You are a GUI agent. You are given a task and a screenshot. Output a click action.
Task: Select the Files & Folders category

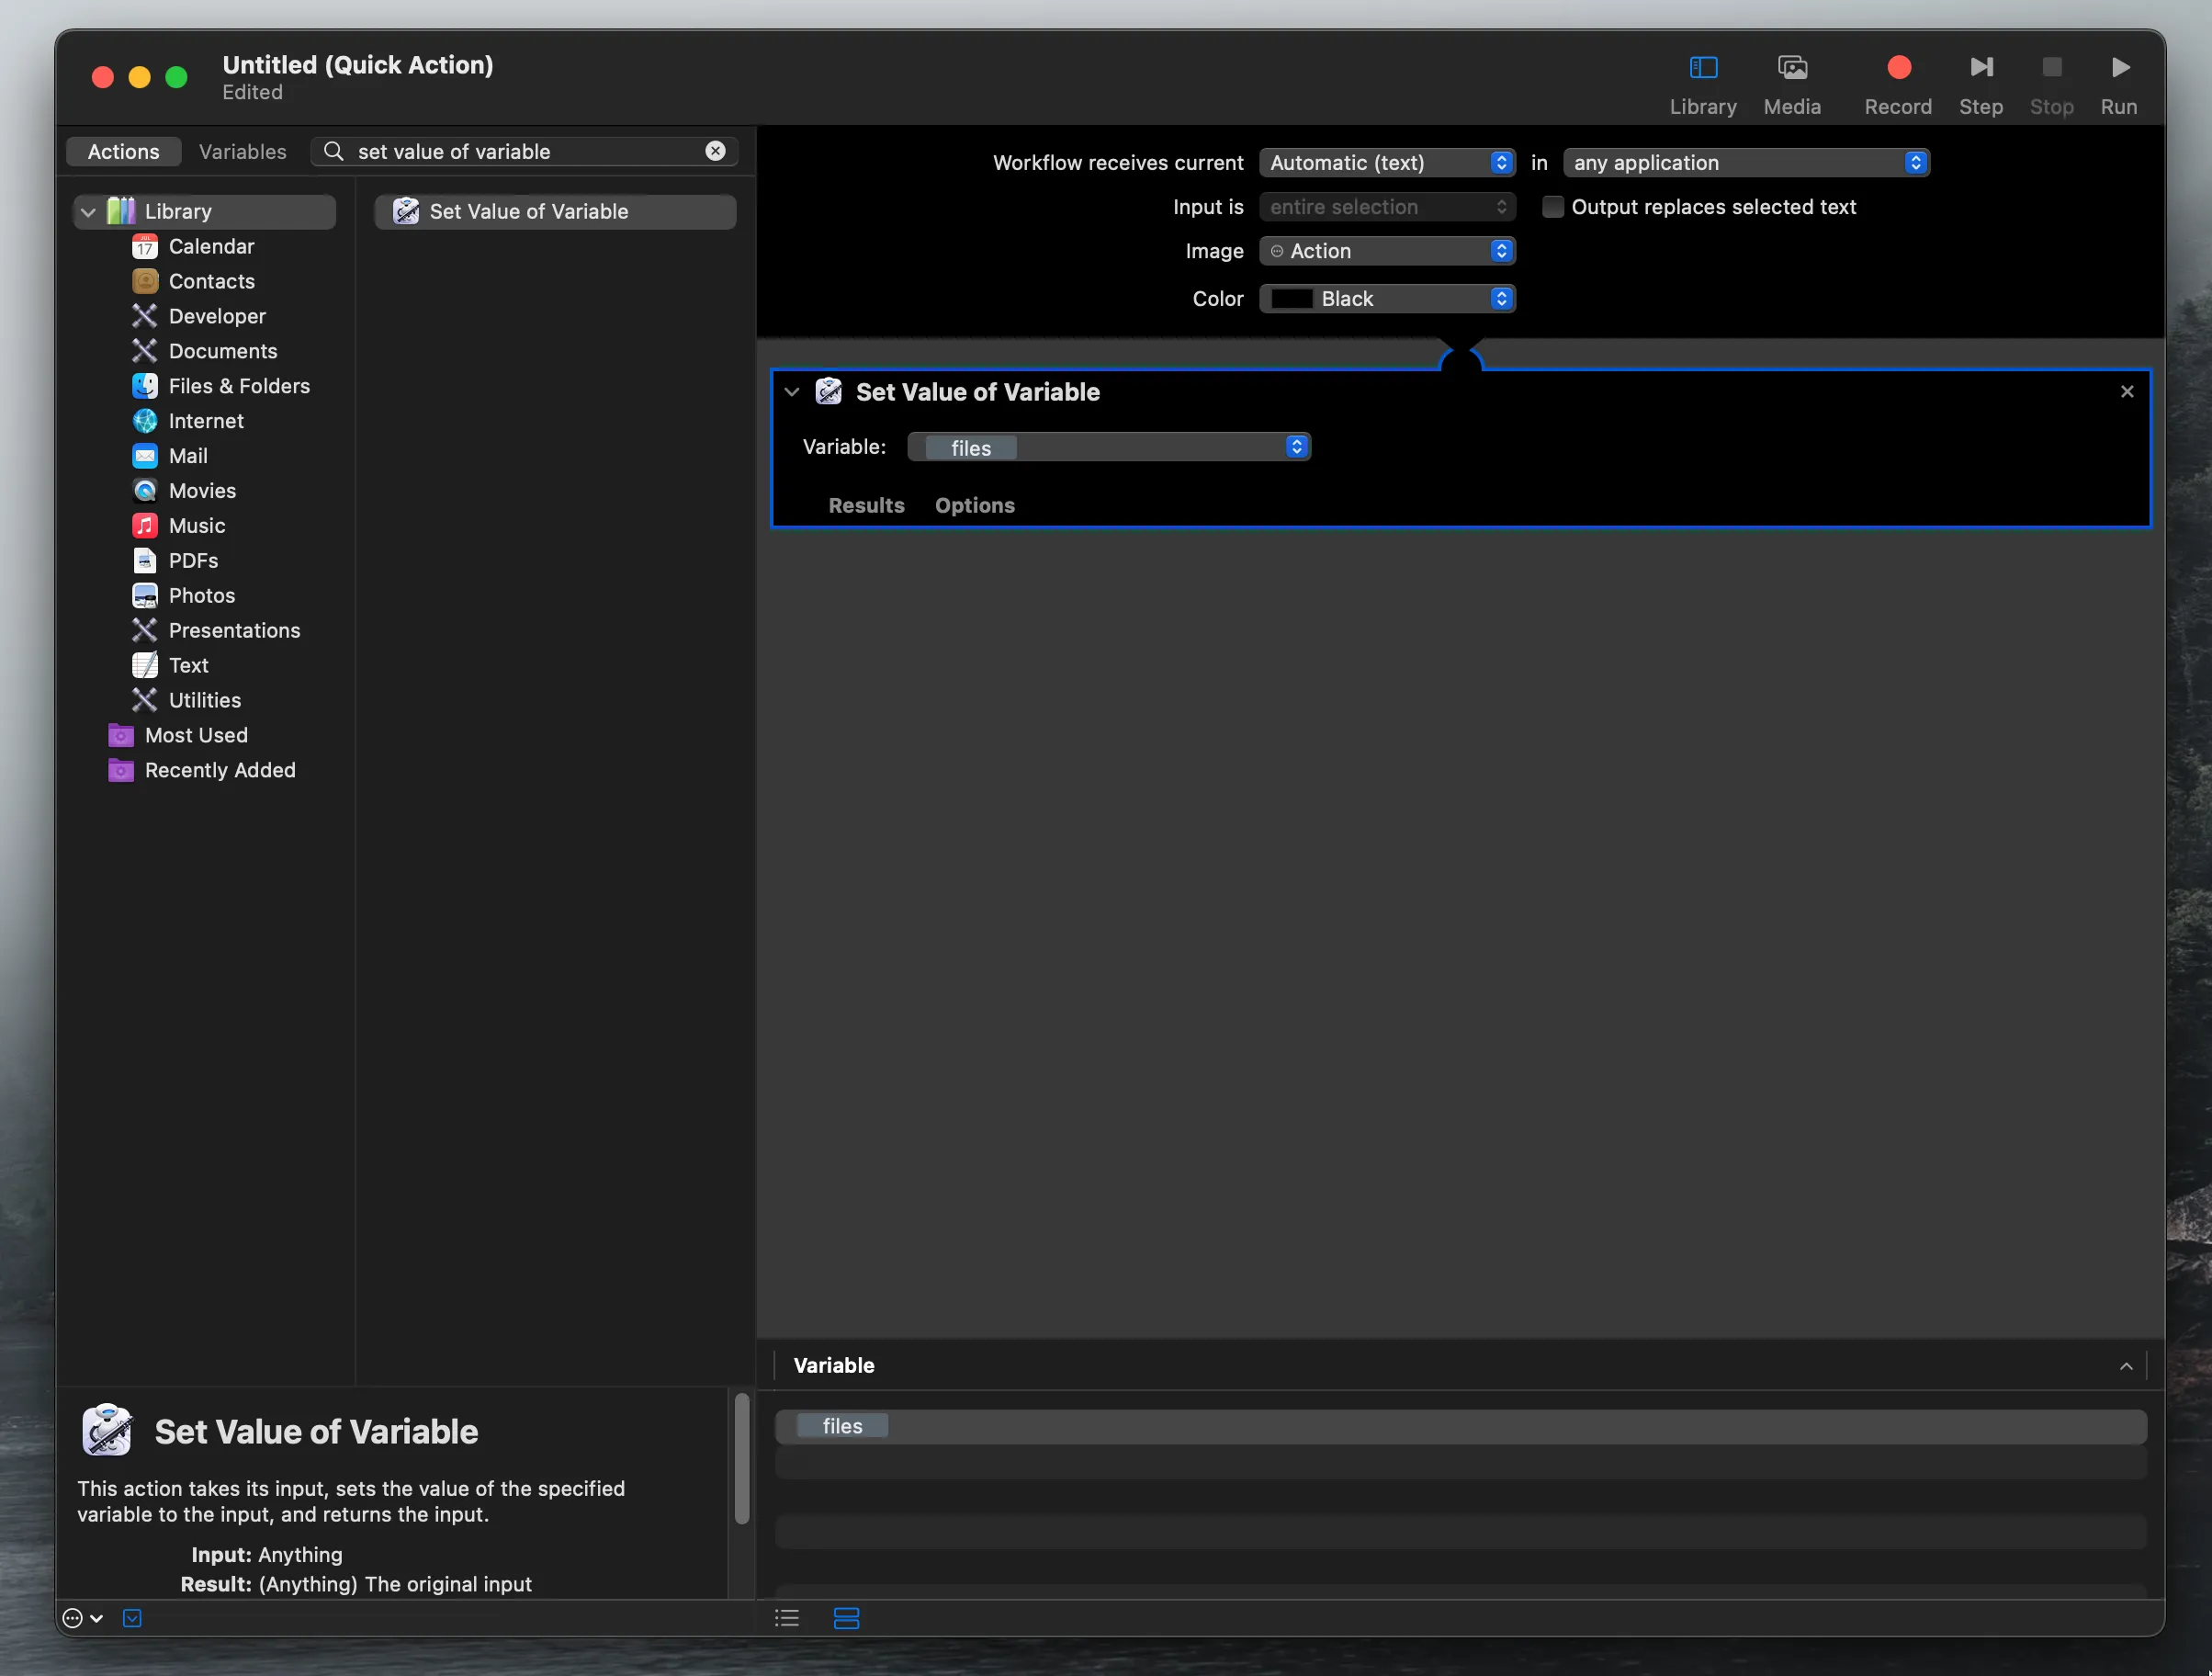coord(239,385)
